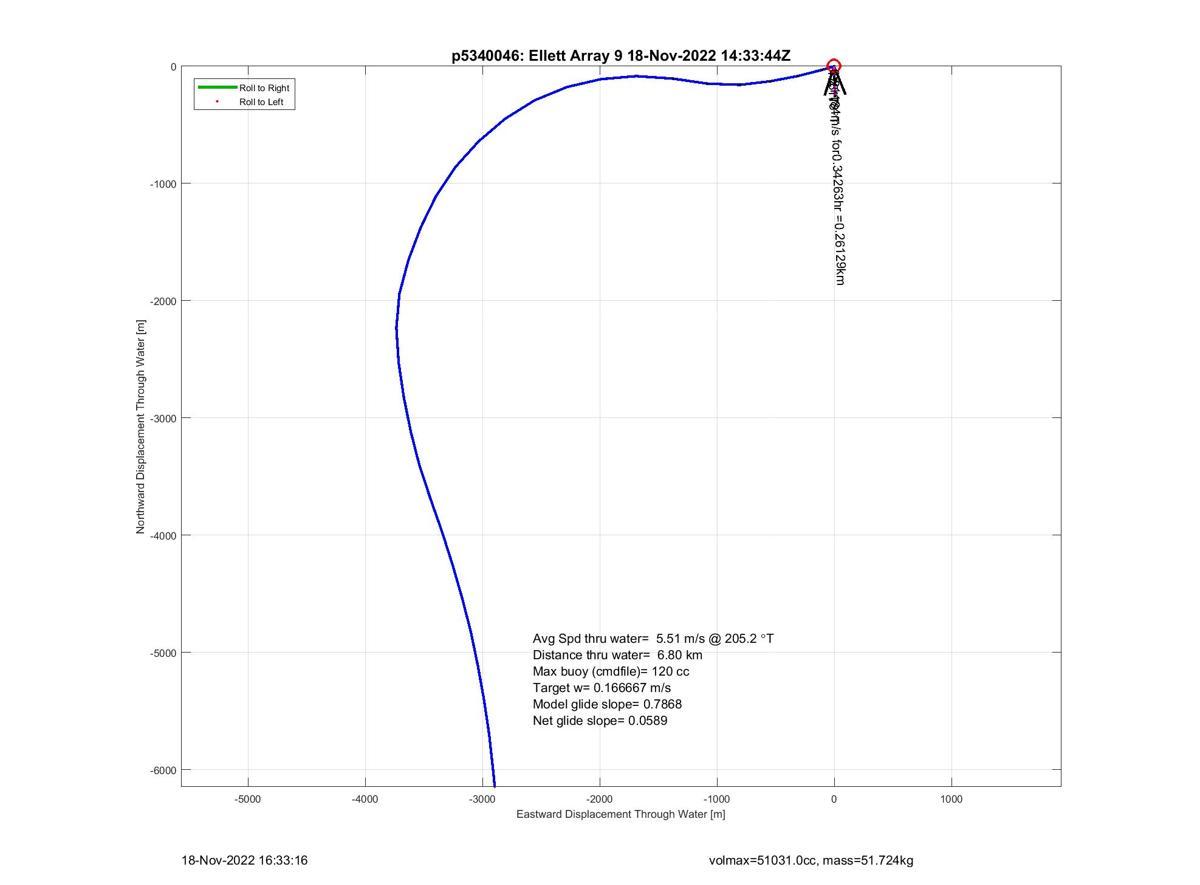The height and width of the screenshot is (885, 1200).
Task: Click the red circle marker at the origin
Action: [834, 67]
